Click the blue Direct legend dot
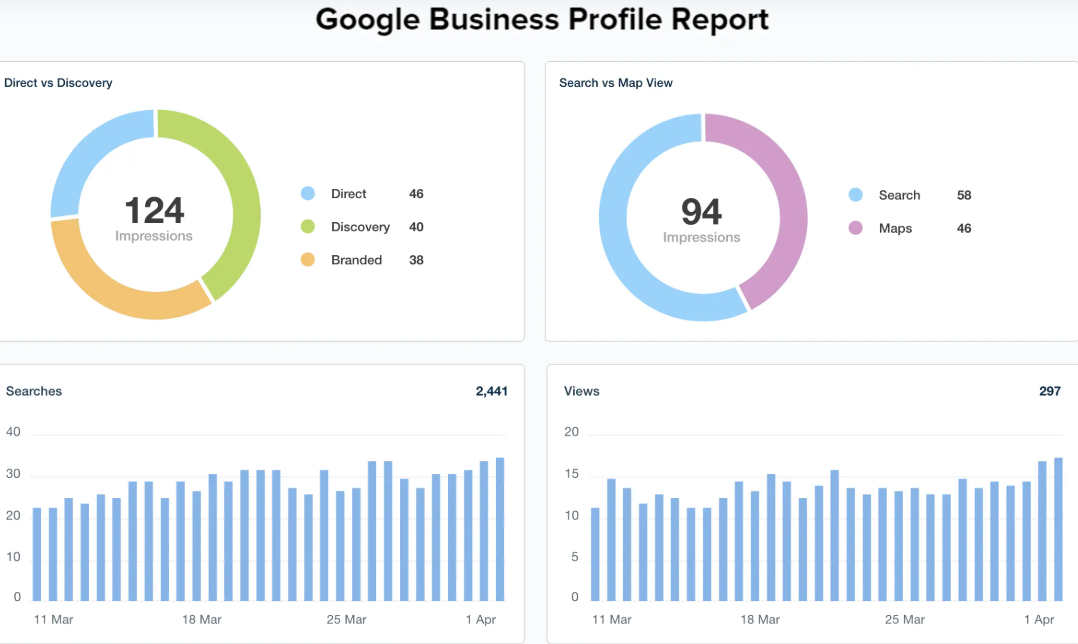 click(308, 194)
